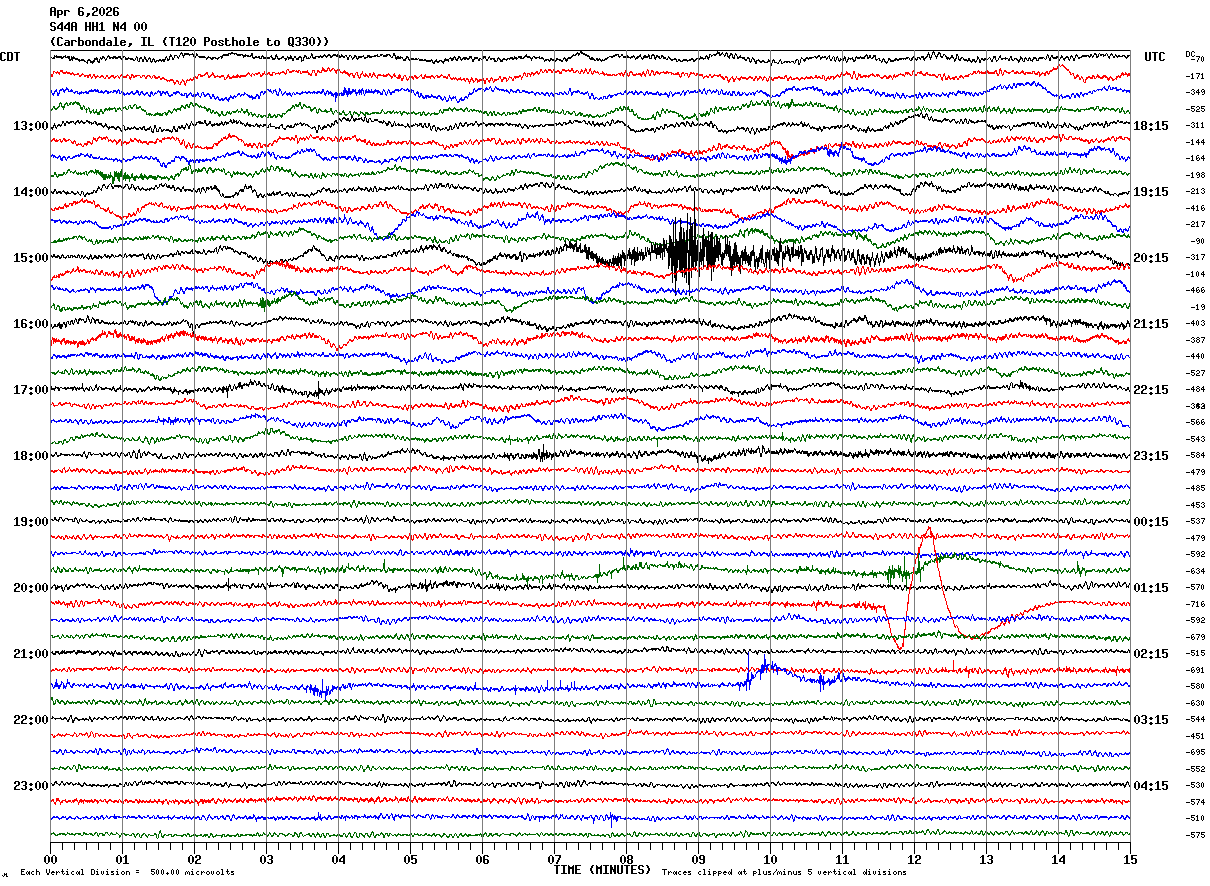
Task: Click the '03:15' UTC time label
Action: coord(1151,720)
